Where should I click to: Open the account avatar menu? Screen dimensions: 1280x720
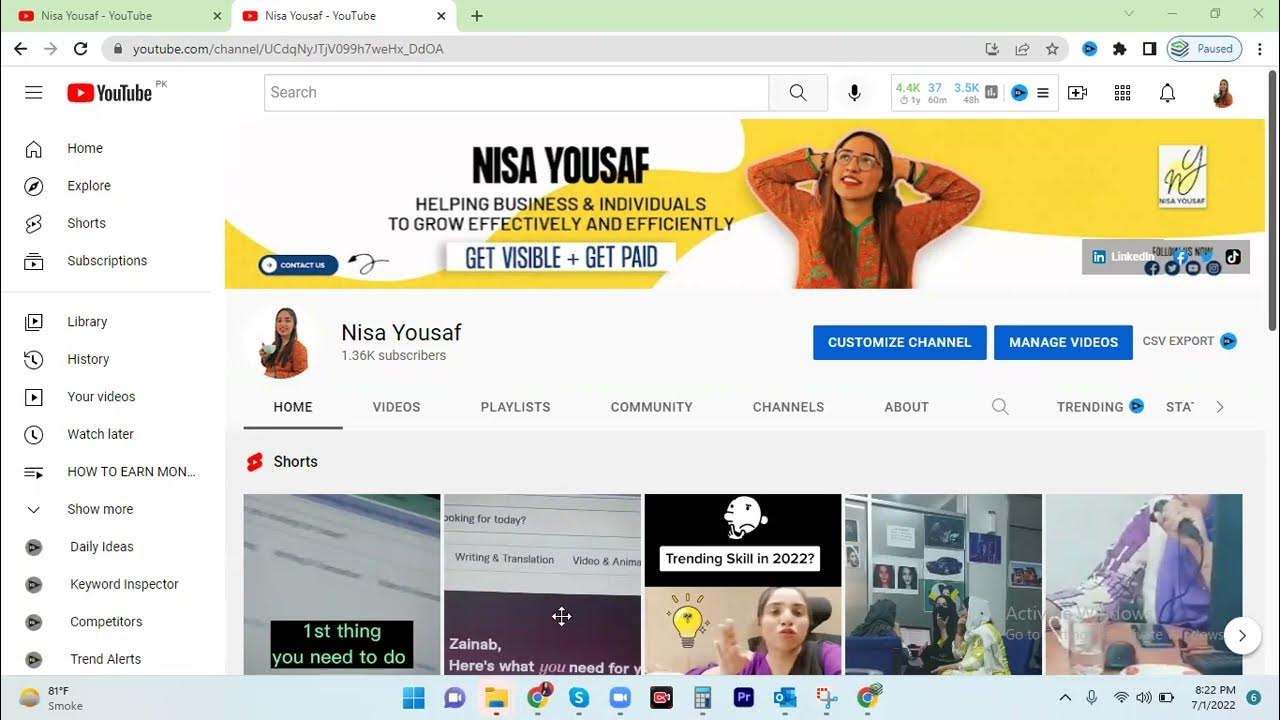pos(1222,93)
